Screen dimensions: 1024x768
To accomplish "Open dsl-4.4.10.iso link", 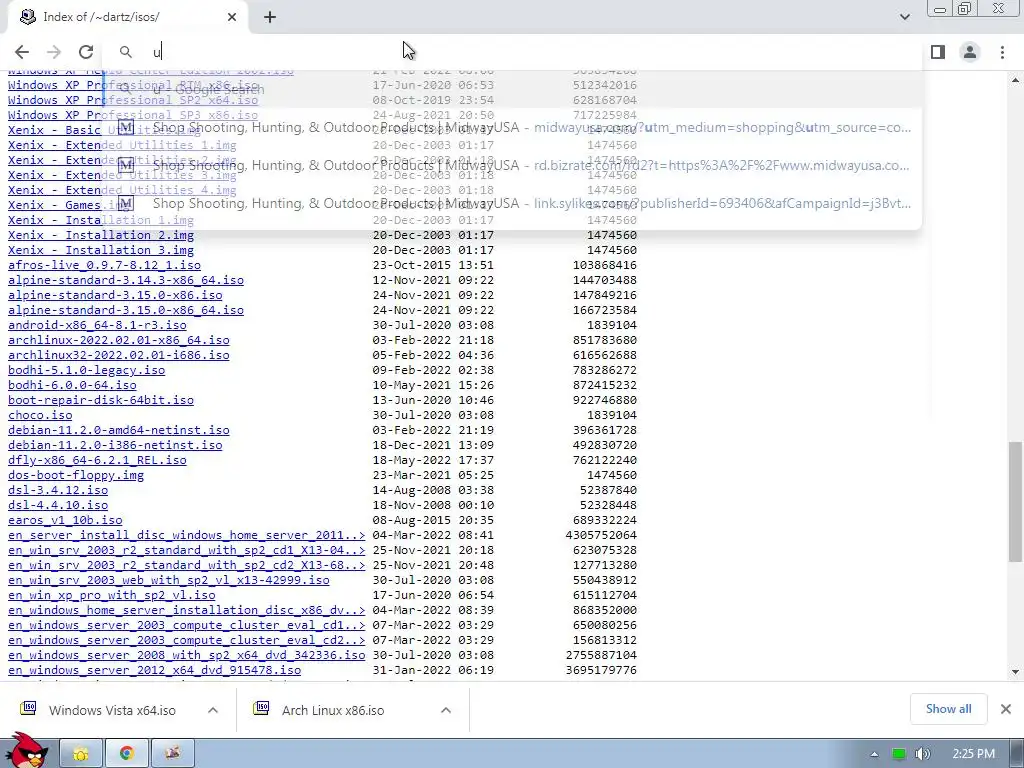I will tap(58, 505).
